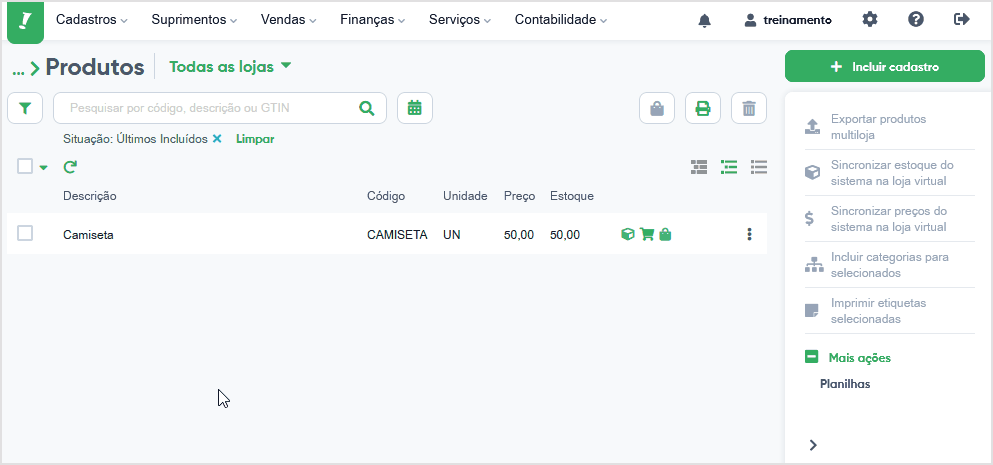
Task: Switch to the compact list view
Action: pos(759,167)
